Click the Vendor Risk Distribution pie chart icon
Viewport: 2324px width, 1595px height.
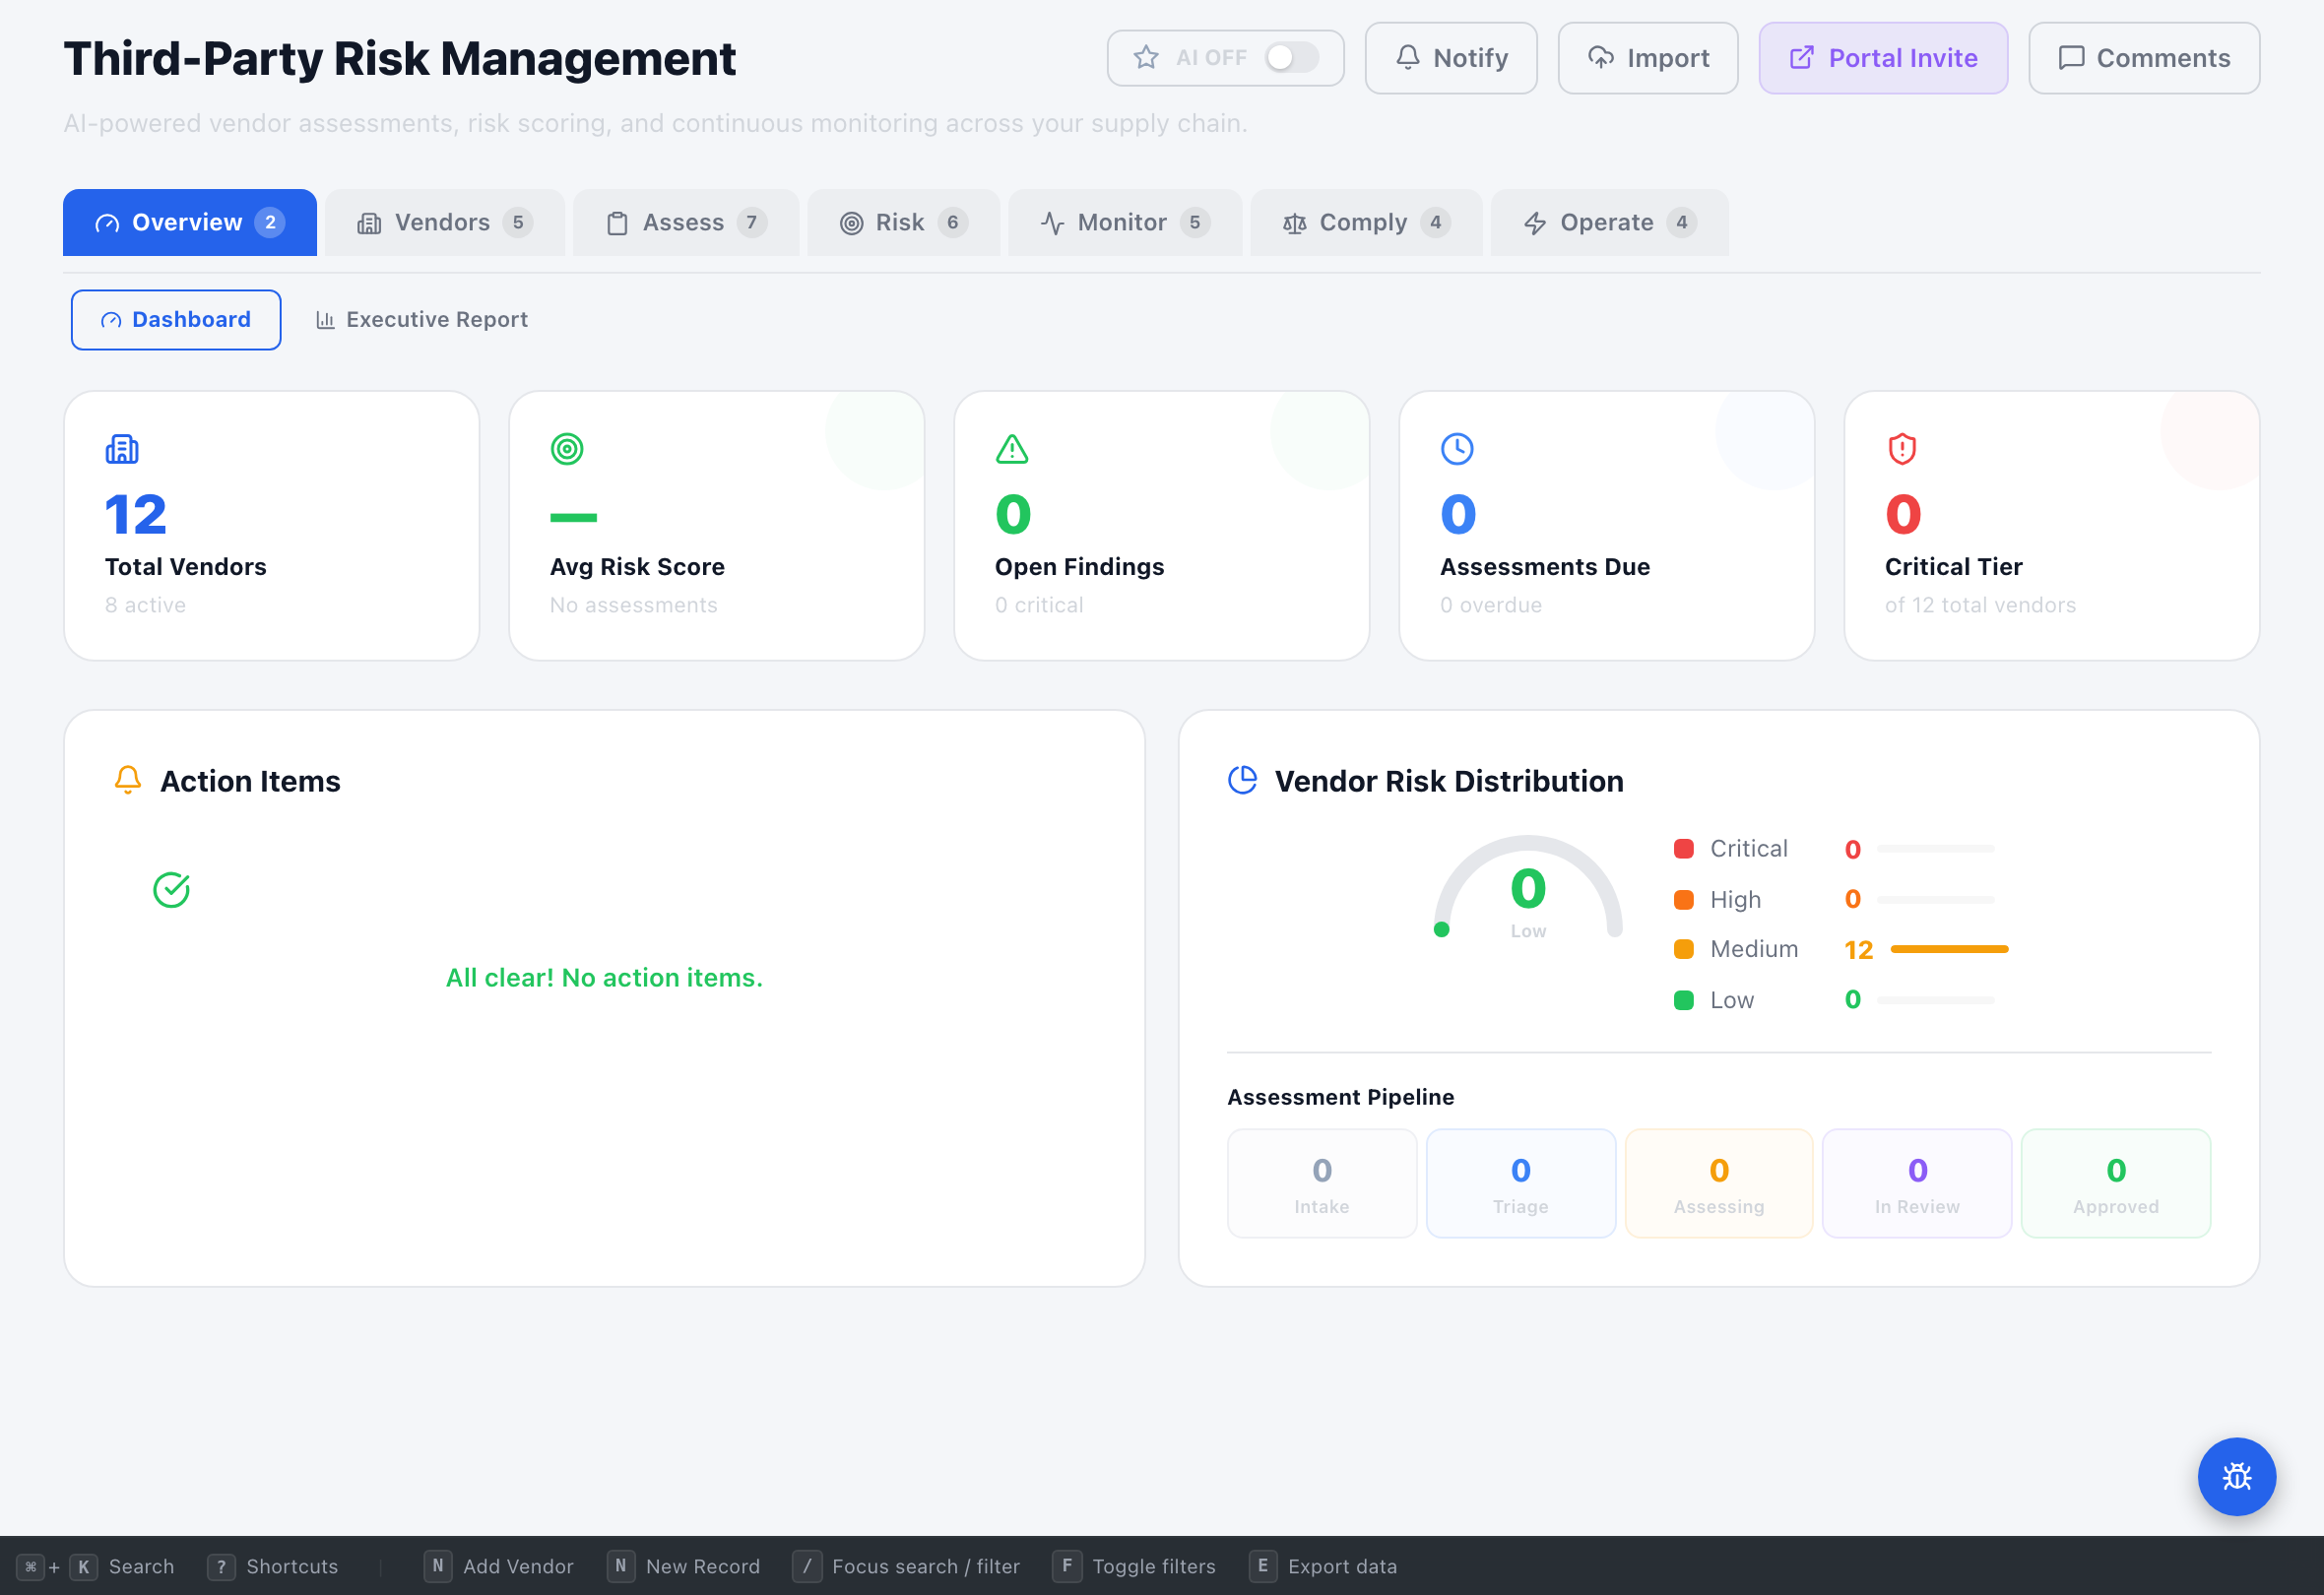[1242, 780]
